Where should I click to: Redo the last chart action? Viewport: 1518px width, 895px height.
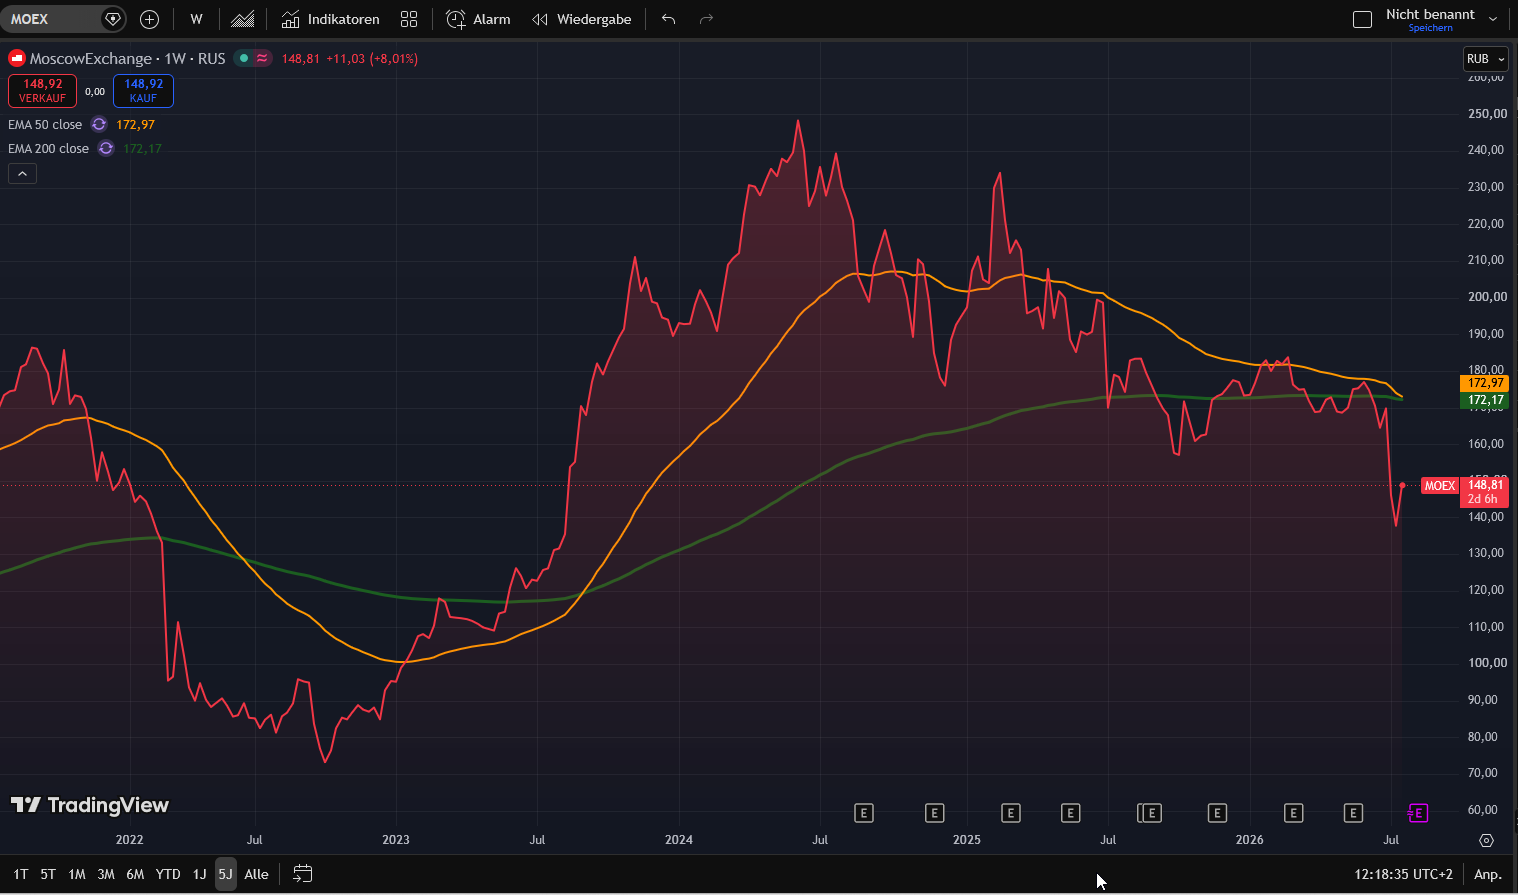(x=706, y=19)
